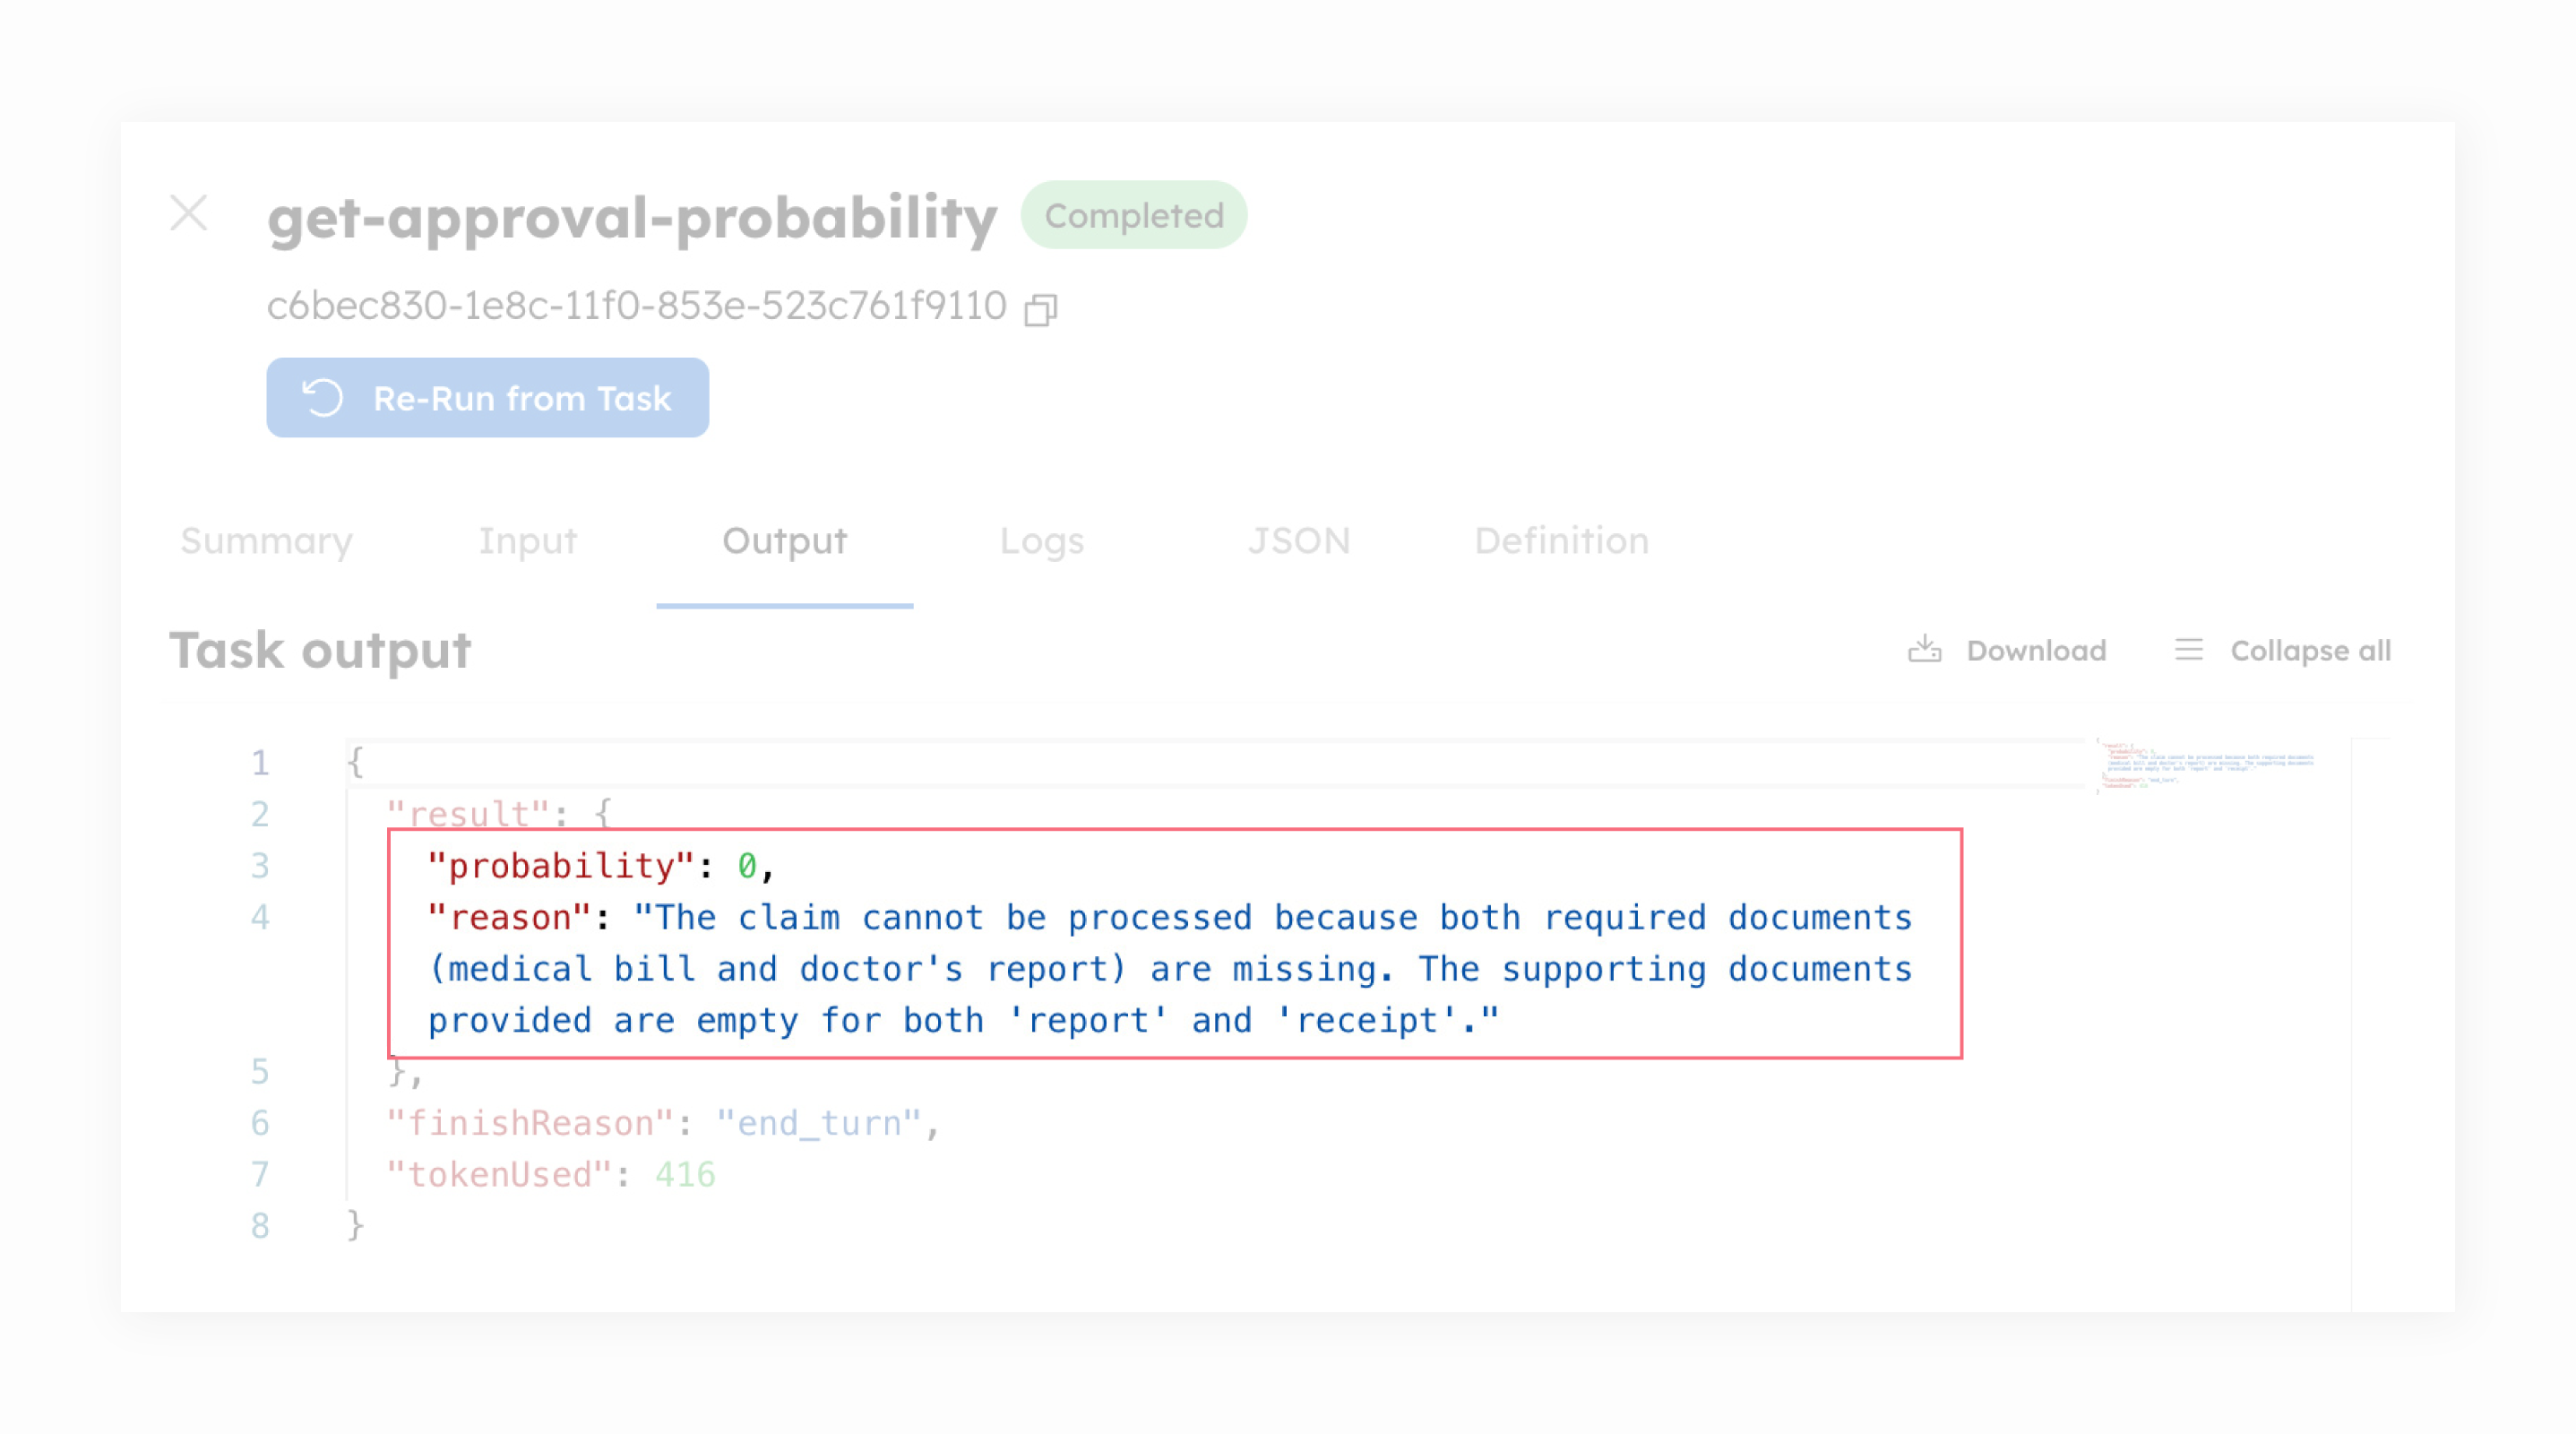Open the Input tab
Viewport: 2576px width, 1434px height.
[527, 541]
